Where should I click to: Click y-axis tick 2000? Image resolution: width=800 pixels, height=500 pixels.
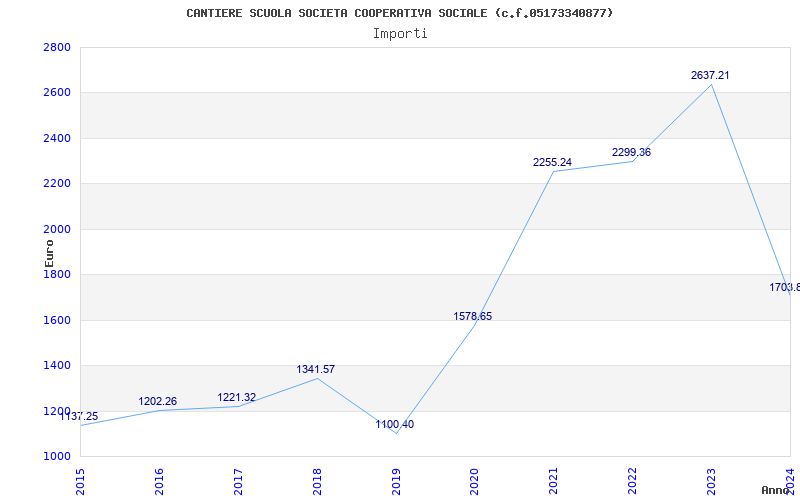tap(57, 230)
